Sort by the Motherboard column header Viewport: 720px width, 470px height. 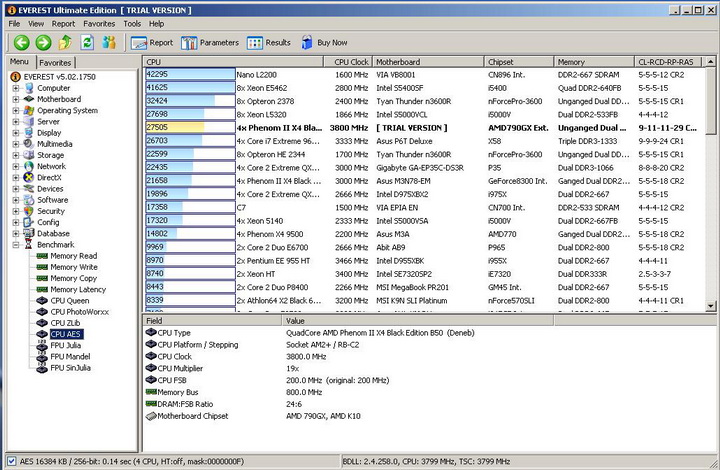click(x=428, y=62)
